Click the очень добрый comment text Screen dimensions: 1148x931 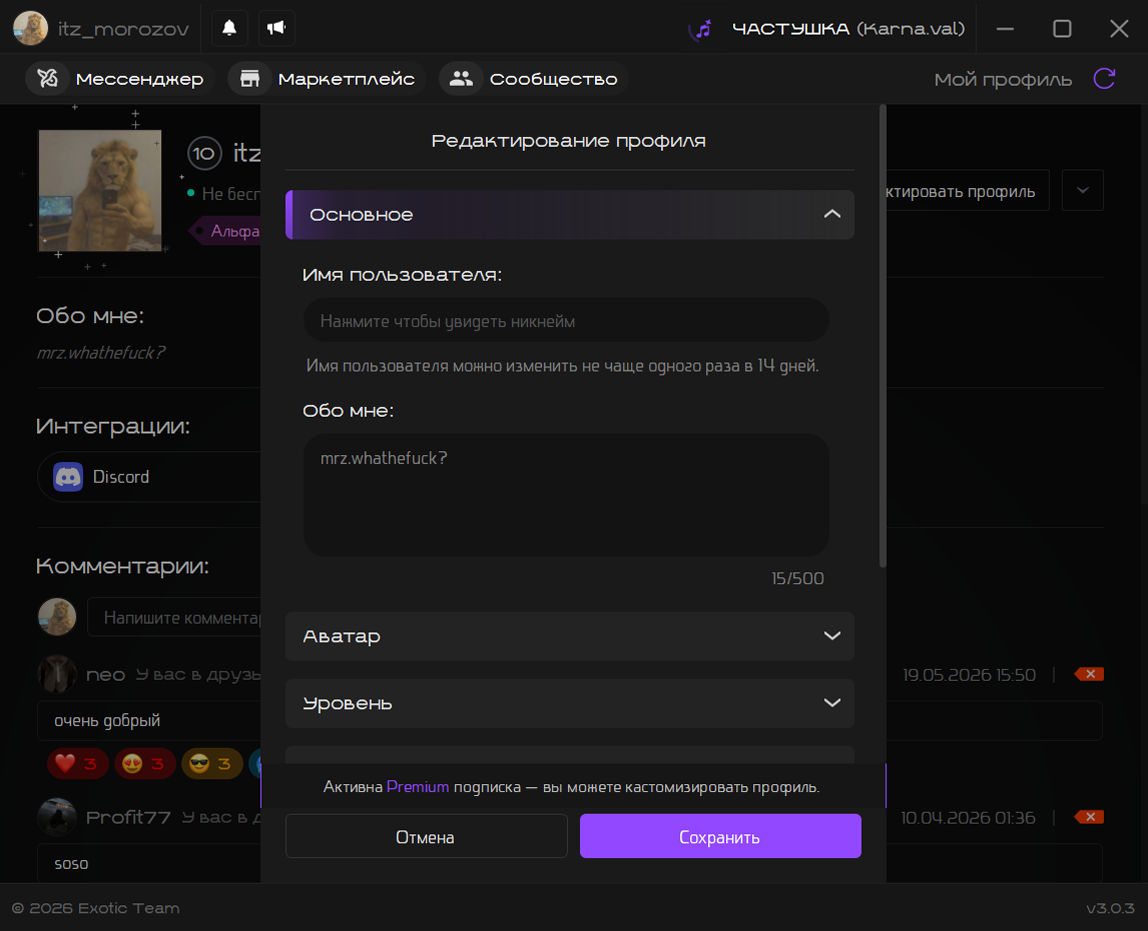107,721
